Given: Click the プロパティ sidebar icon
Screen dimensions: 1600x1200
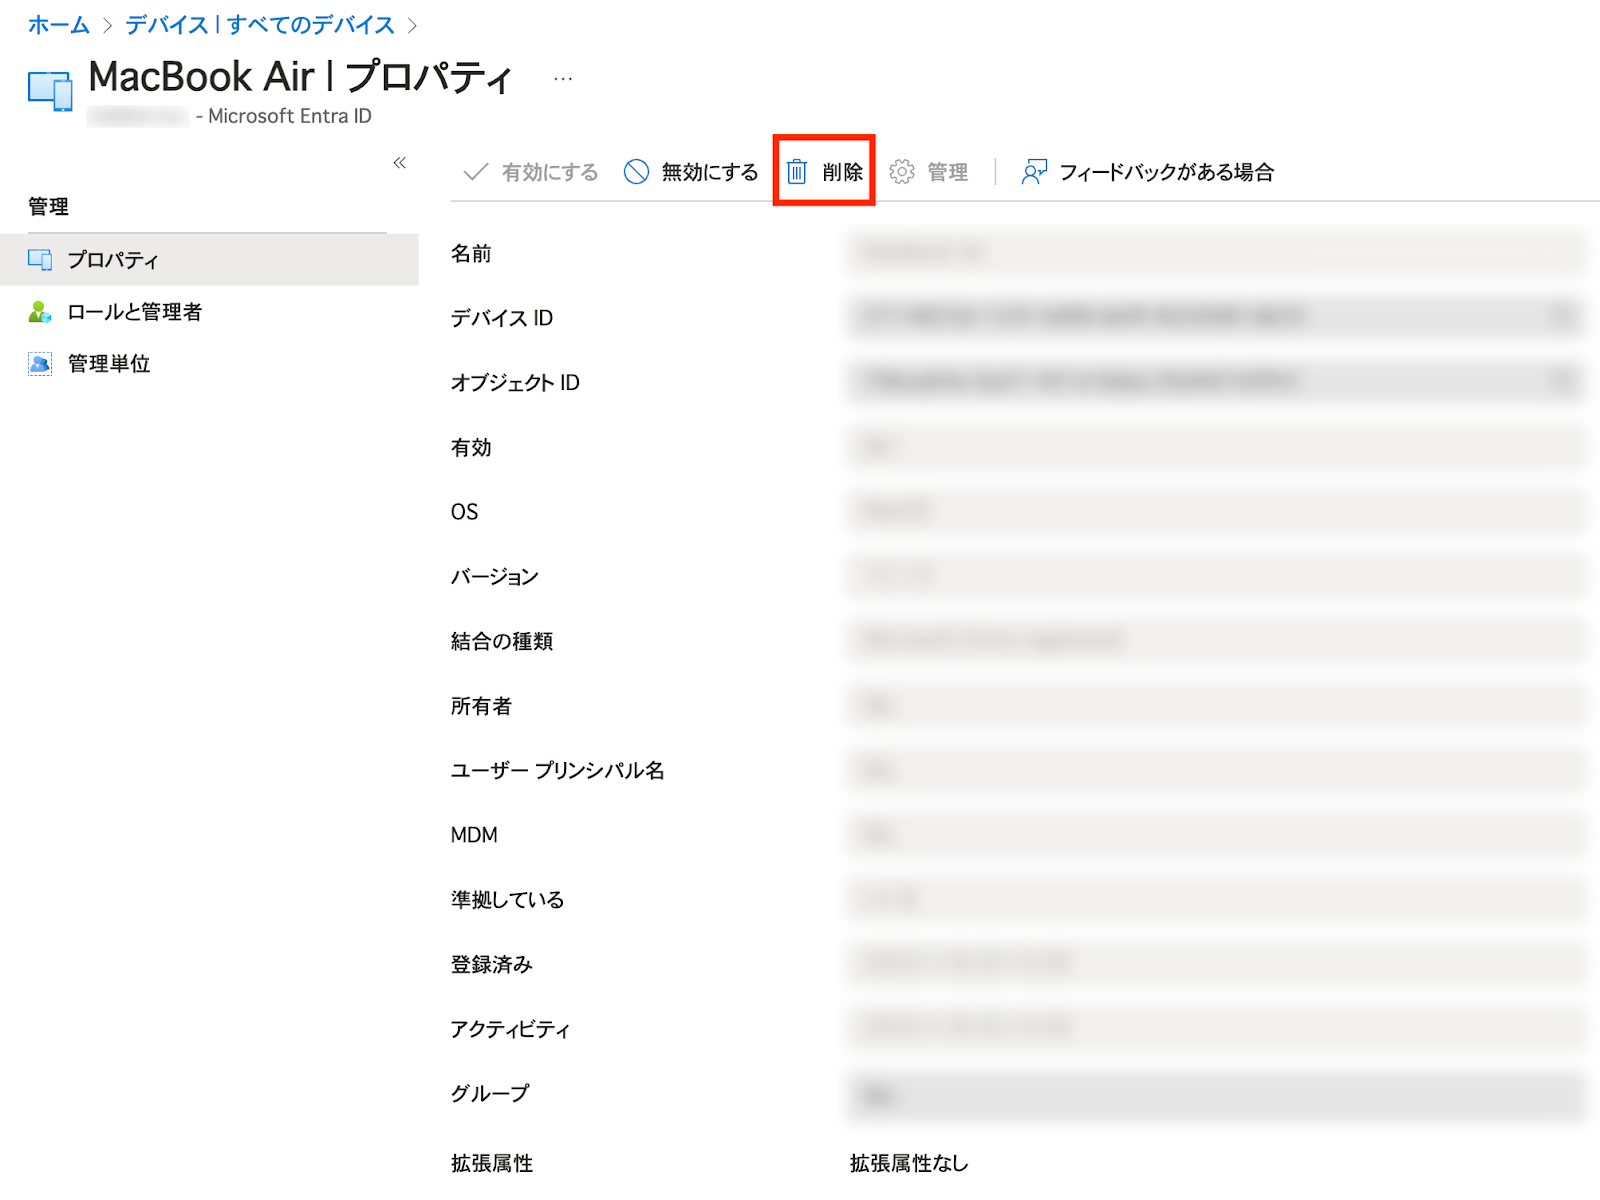Looking at the screenshot, I should [x=40, y=260].
